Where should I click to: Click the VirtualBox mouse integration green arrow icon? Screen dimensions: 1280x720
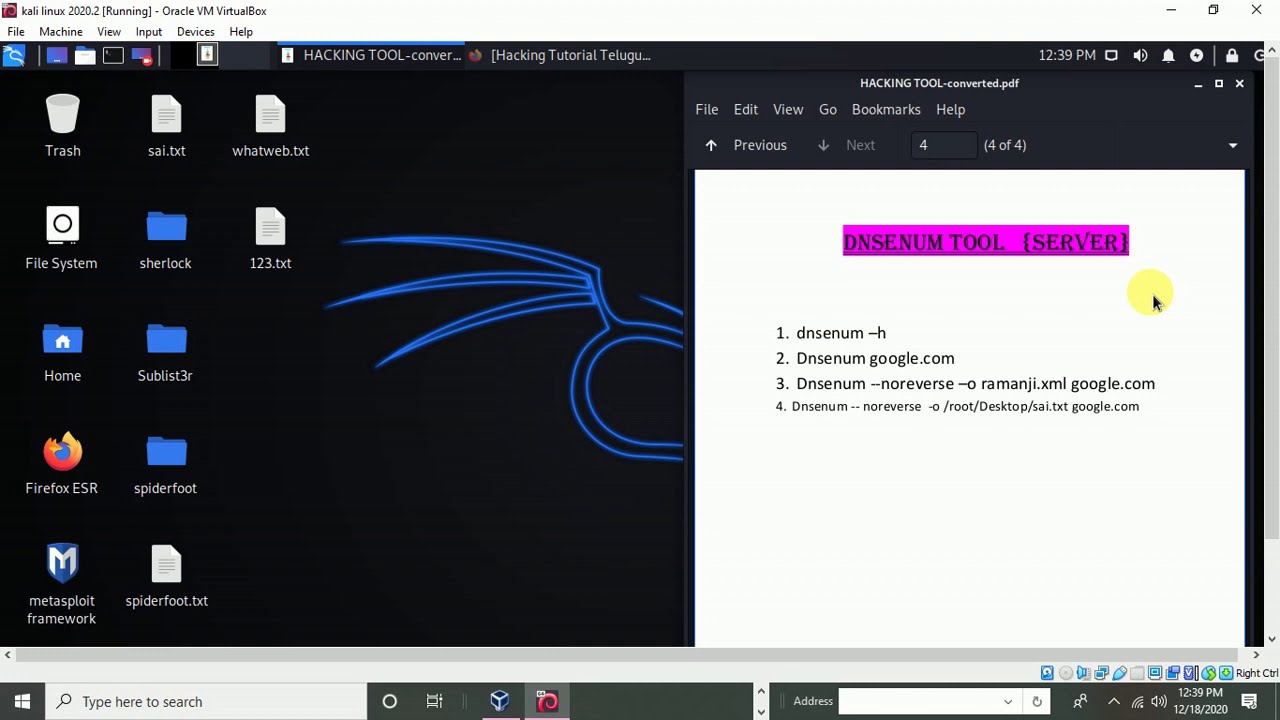pos(1209,673)
